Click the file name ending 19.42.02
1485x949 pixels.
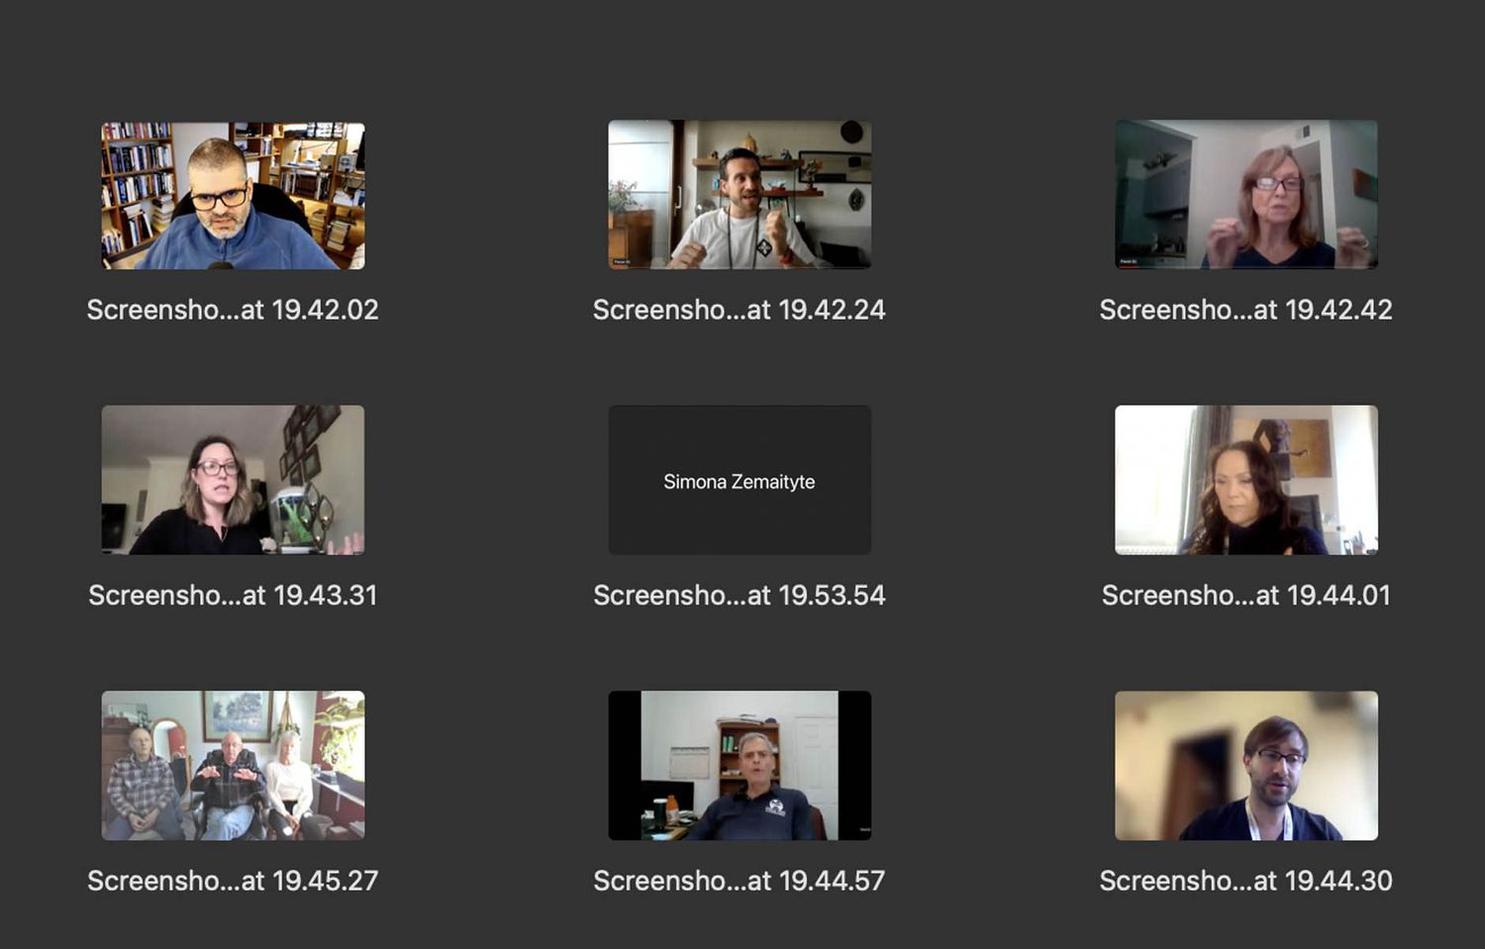click(x=233, y=310)
